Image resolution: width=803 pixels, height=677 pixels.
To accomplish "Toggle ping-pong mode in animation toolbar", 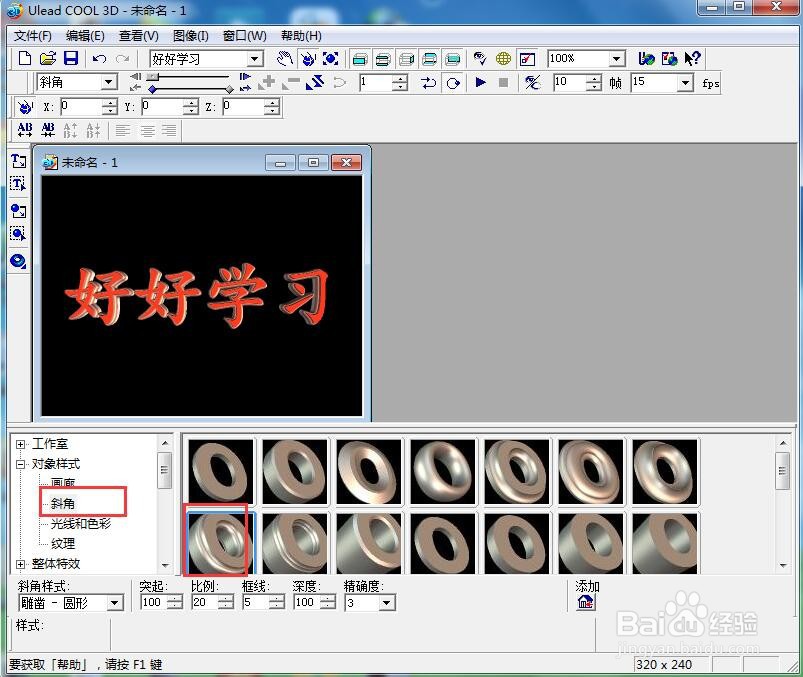I will click(x=428, y=83).
